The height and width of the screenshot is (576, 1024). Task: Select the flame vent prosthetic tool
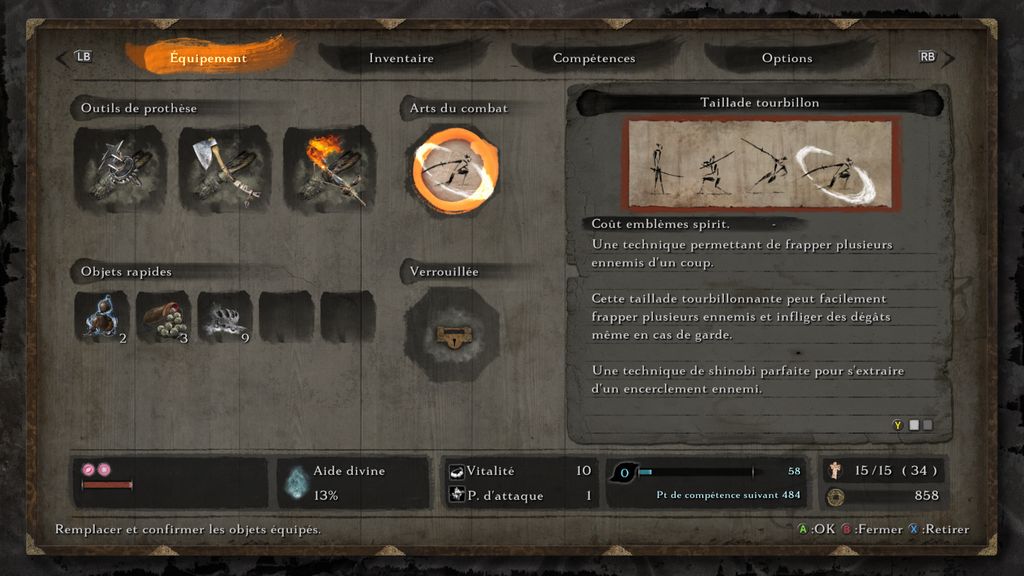329,170
